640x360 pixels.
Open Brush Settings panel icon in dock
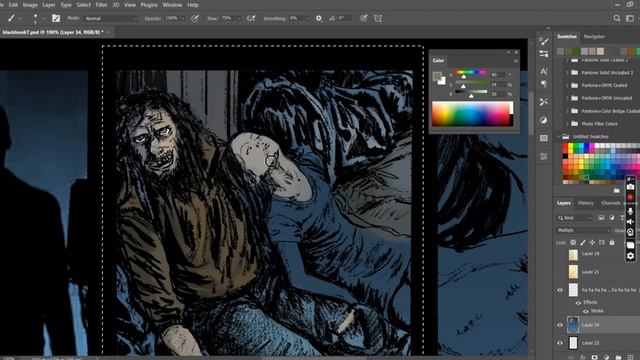pyautogui.click(x=544, y=54)
